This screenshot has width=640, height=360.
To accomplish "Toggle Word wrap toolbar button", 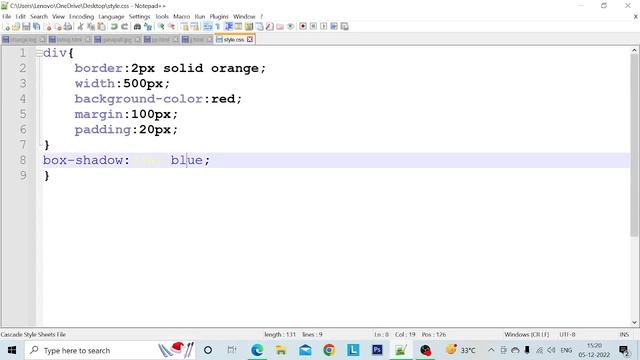I will point(208,27).
